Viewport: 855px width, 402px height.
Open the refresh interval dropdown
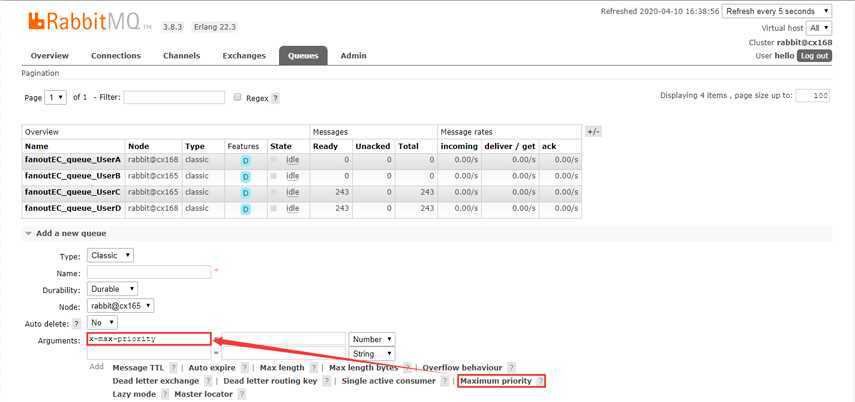coord(776,11)
